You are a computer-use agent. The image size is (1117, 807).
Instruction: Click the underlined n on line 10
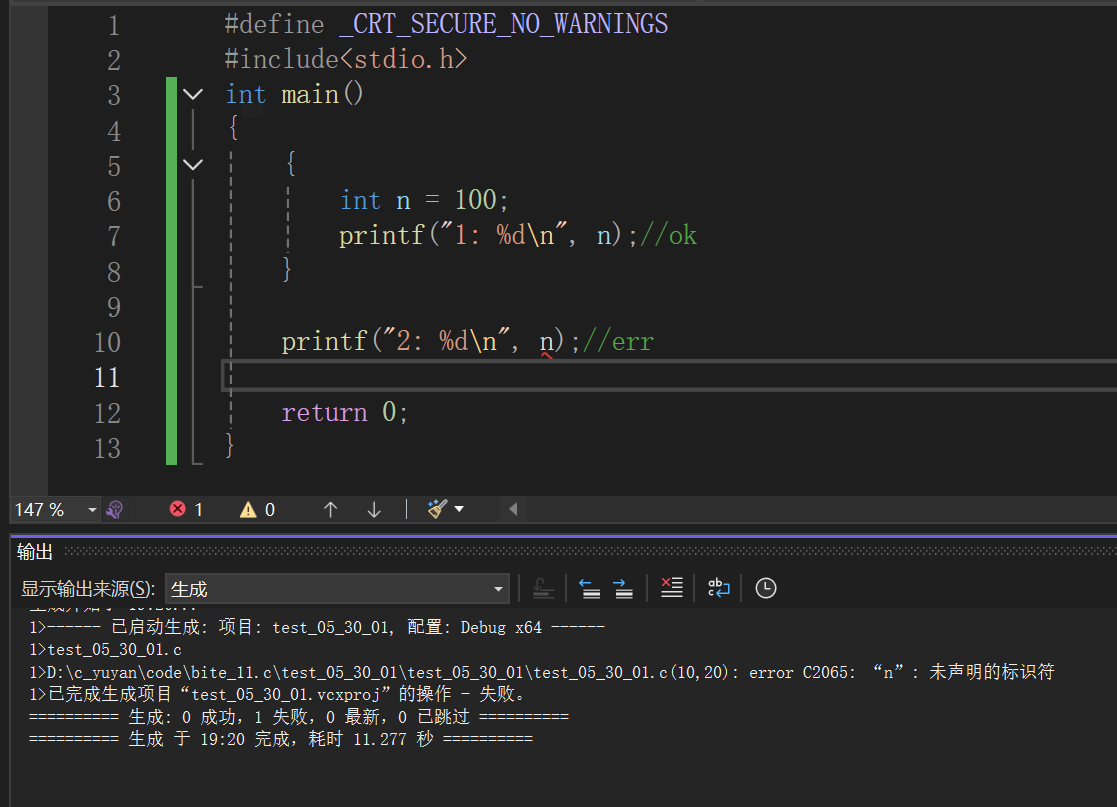[x=546, y=342]
